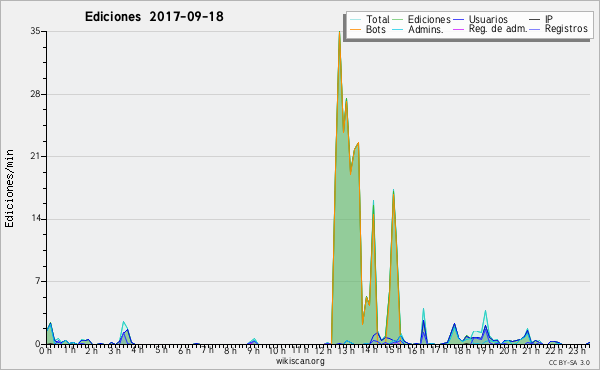Click the green peak near 15 h
The width and height of the screenshot is (600, 370).
click(393, 190)
